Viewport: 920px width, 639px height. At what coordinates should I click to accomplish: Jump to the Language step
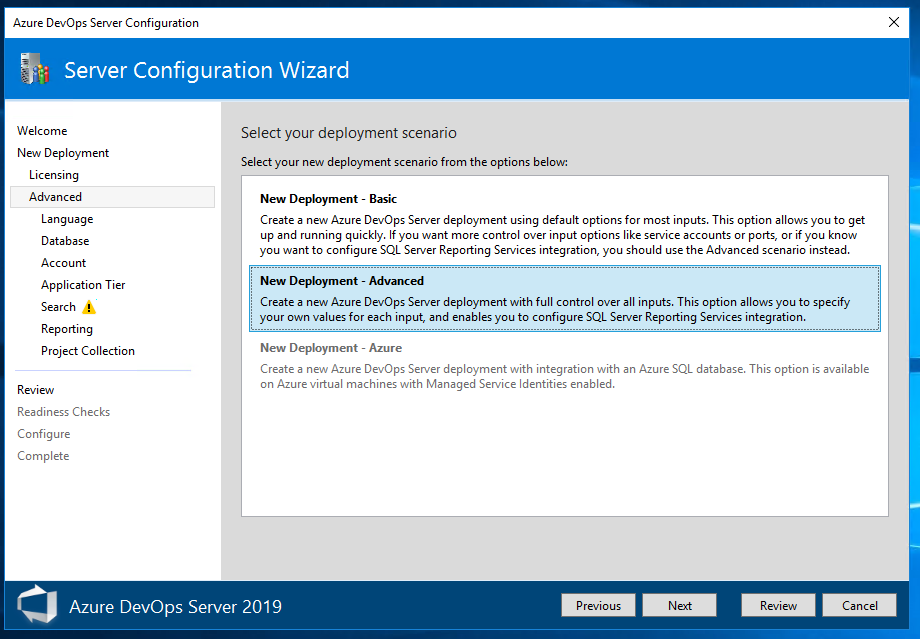tap(67, 219)
